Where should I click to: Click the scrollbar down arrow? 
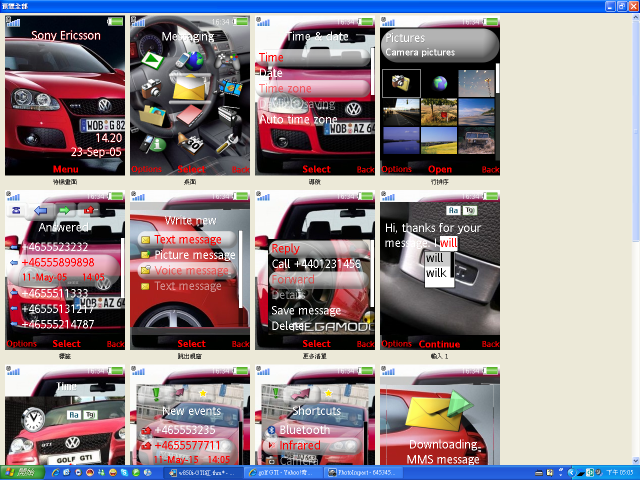pyautogui.click(x=636, y=461)
